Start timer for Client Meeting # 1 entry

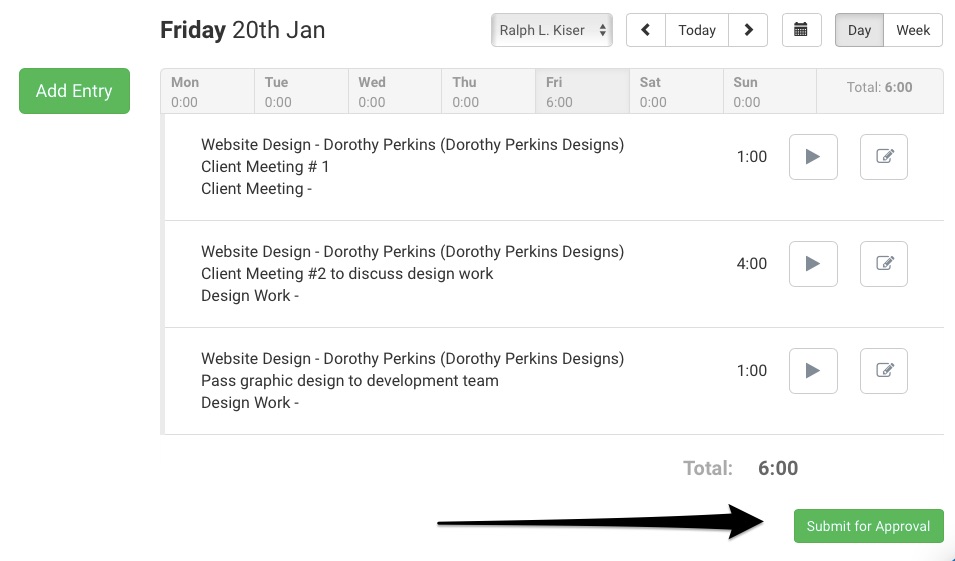tap(813, 157)
